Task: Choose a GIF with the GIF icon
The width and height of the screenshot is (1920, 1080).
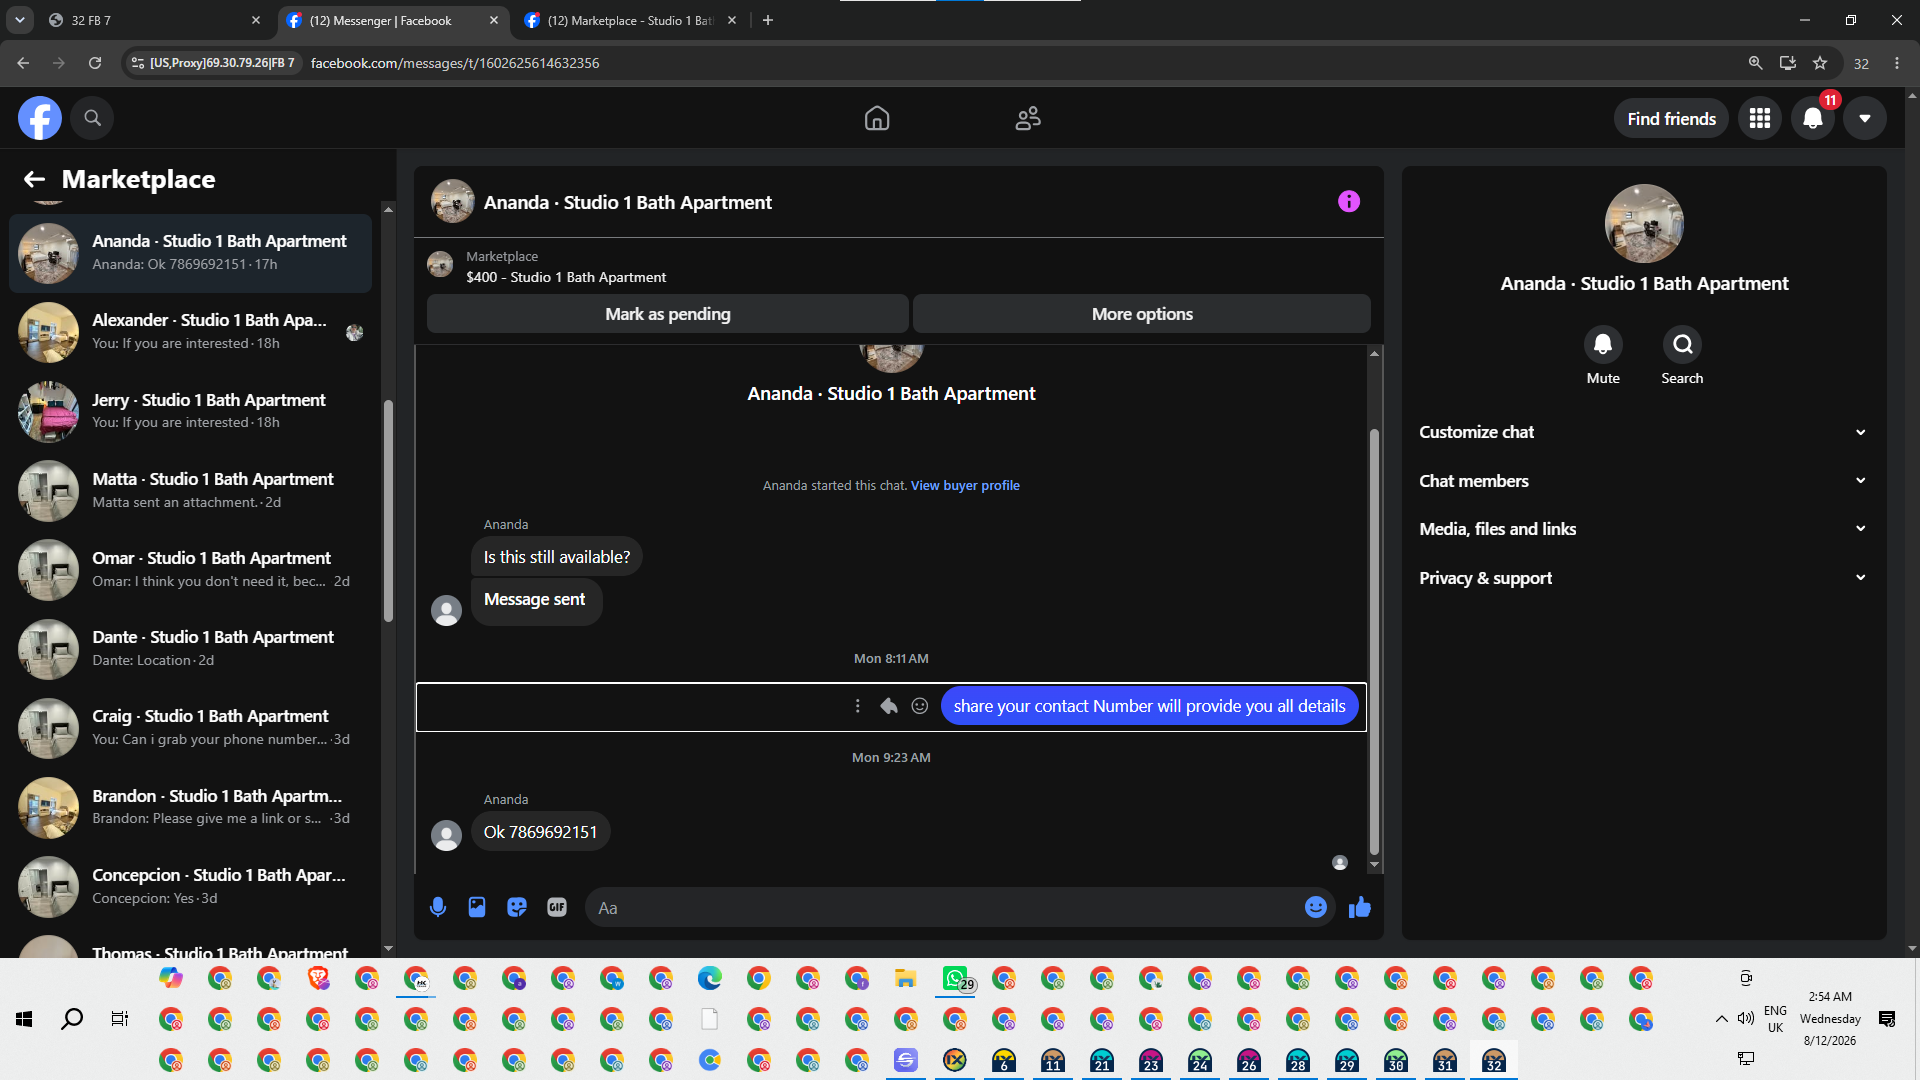Action: pyautogui.click(x=557, y=907)
